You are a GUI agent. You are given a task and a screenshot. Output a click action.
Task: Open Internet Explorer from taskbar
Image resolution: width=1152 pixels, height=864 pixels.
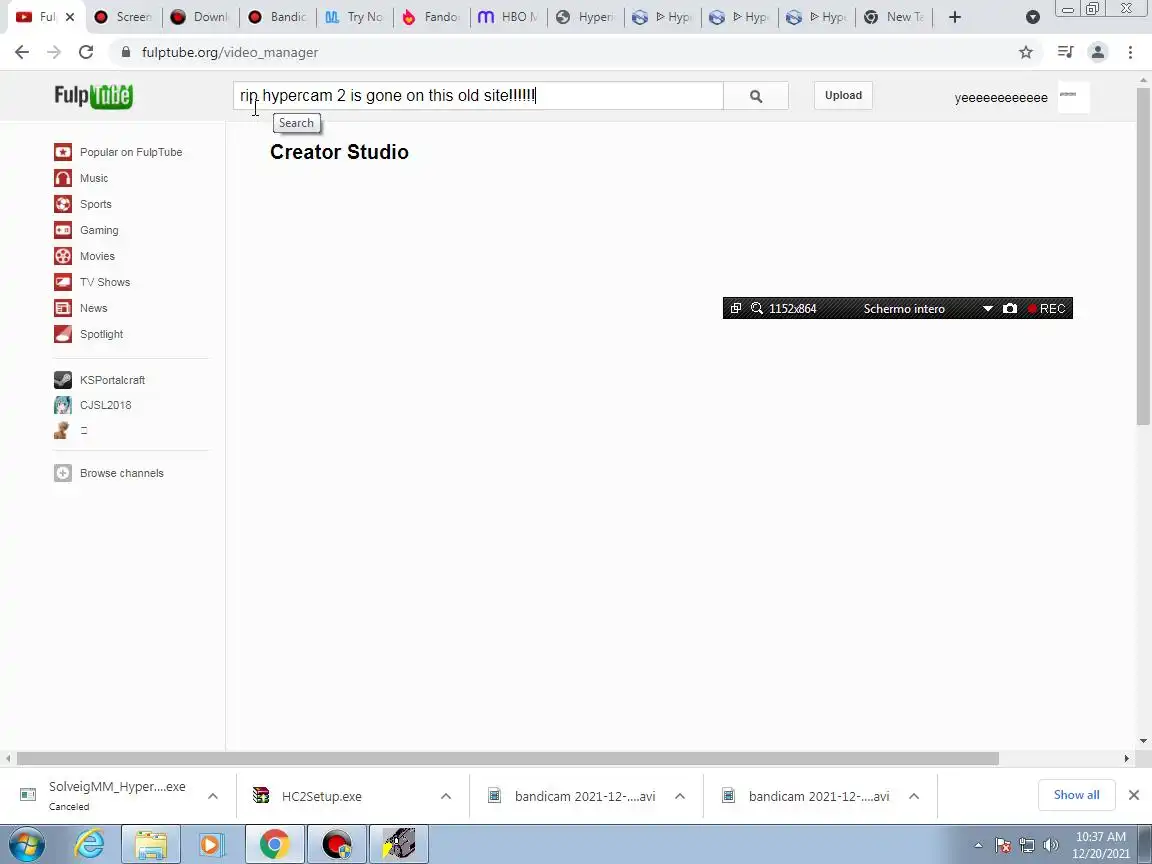(x=90, y=845)
